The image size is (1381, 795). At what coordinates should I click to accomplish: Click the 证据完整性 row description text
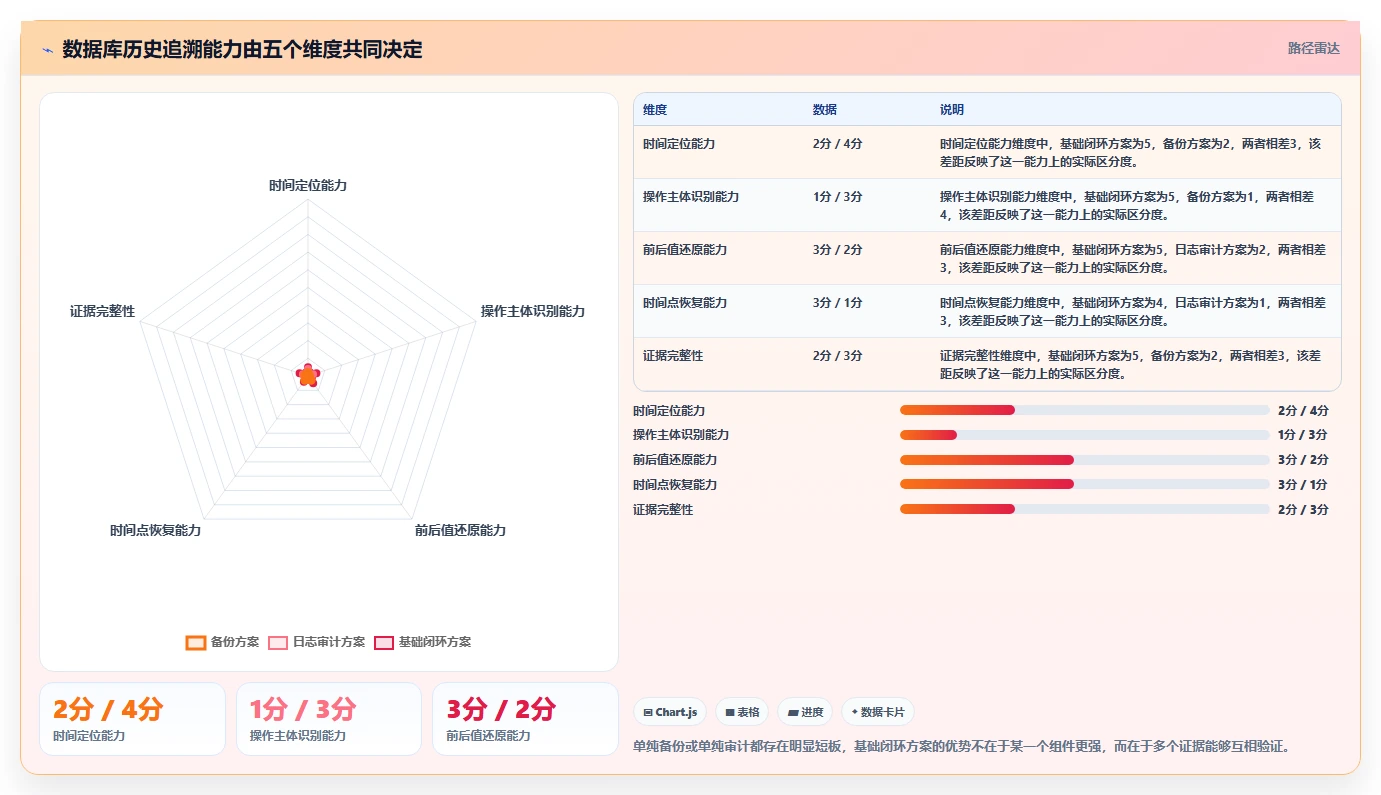[1130, 364]
